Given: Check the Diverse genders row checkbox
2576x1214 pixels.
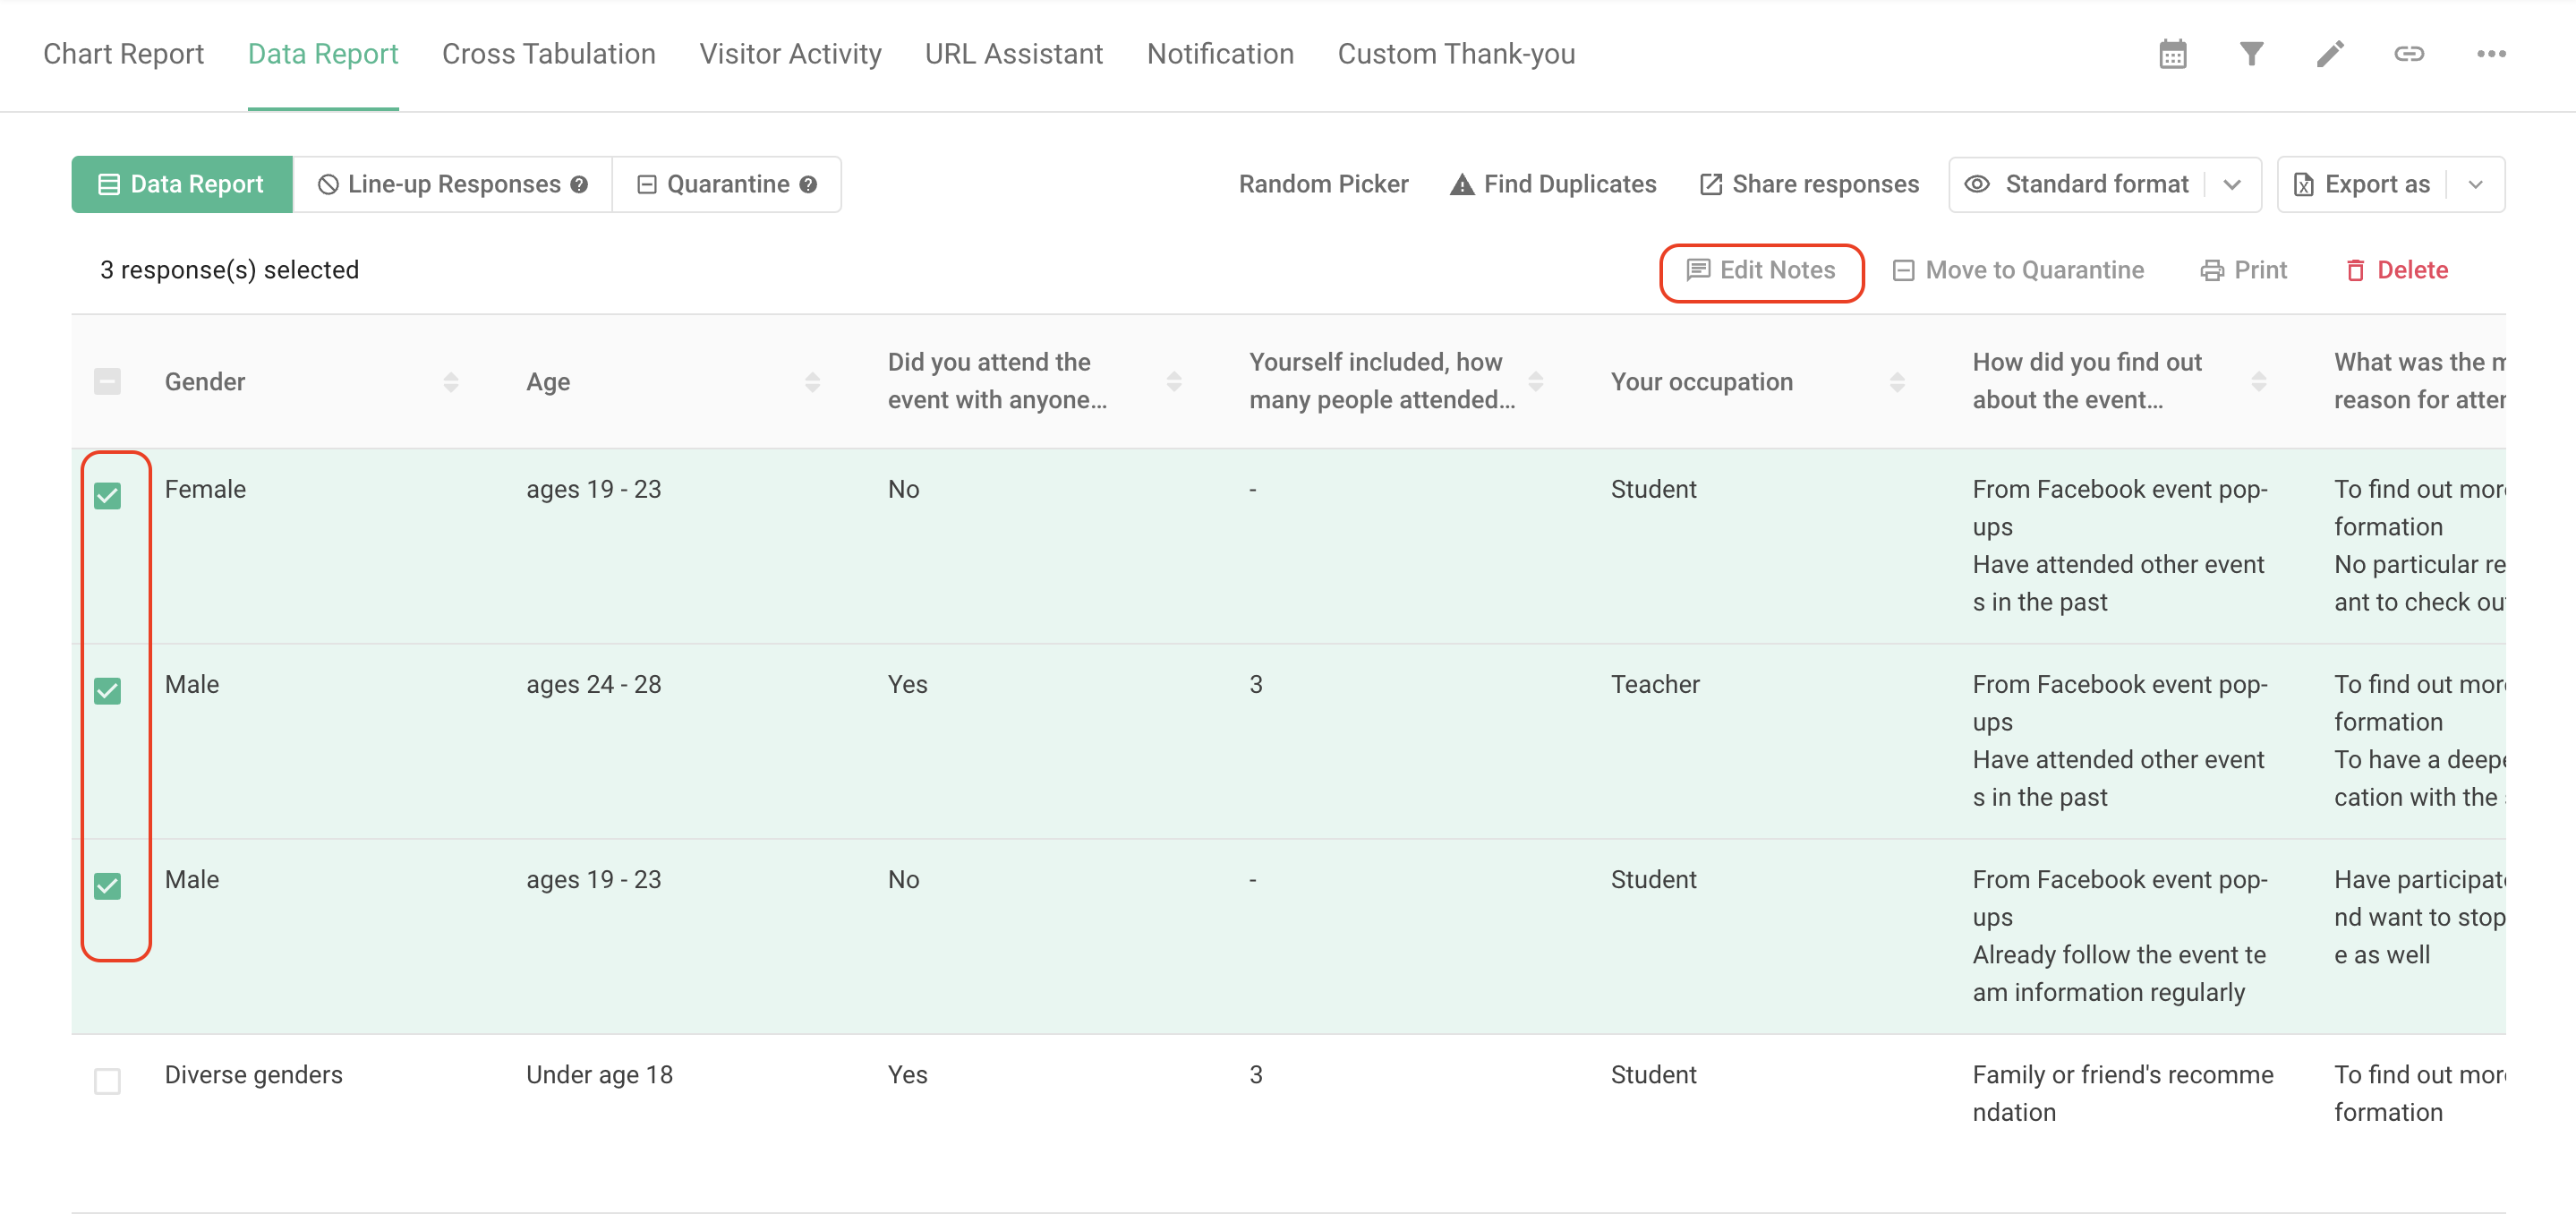Looking at the screenshot, I should point(107,1081).
